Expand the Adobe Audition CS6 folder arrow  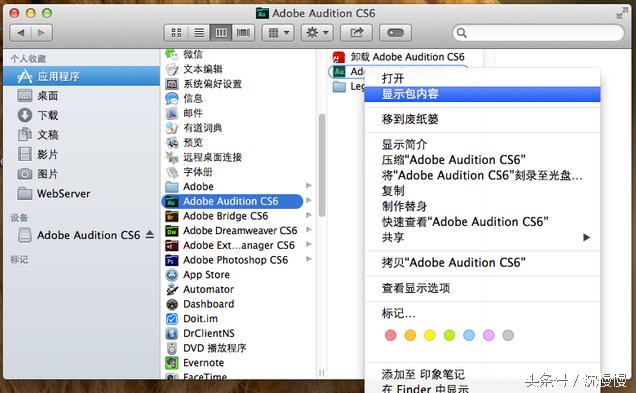click(x=309, y=200)
